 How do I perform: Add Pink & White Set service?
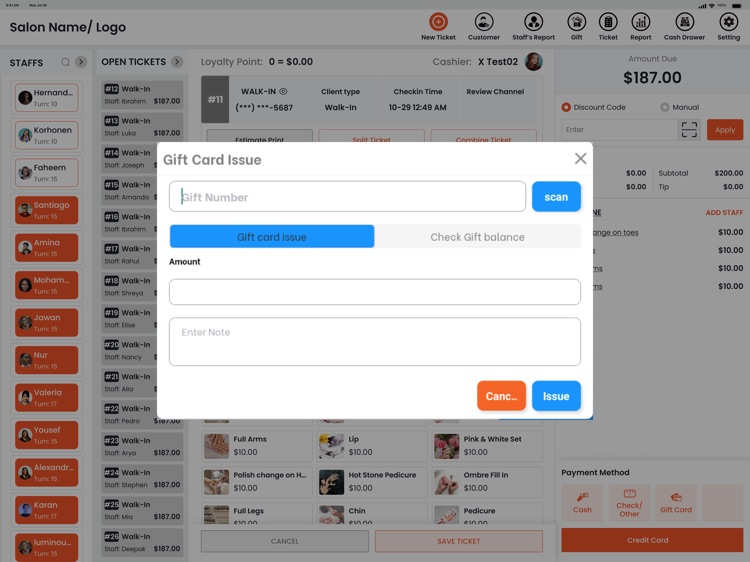click(487, 446)
